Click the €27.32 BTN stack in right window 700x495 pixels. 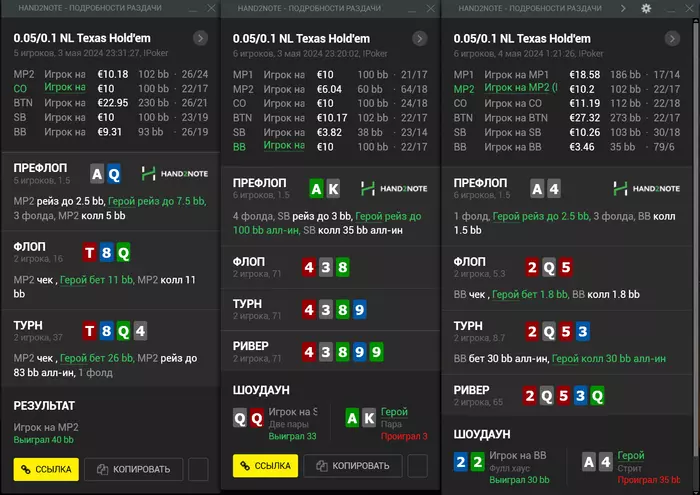(585, 118)
